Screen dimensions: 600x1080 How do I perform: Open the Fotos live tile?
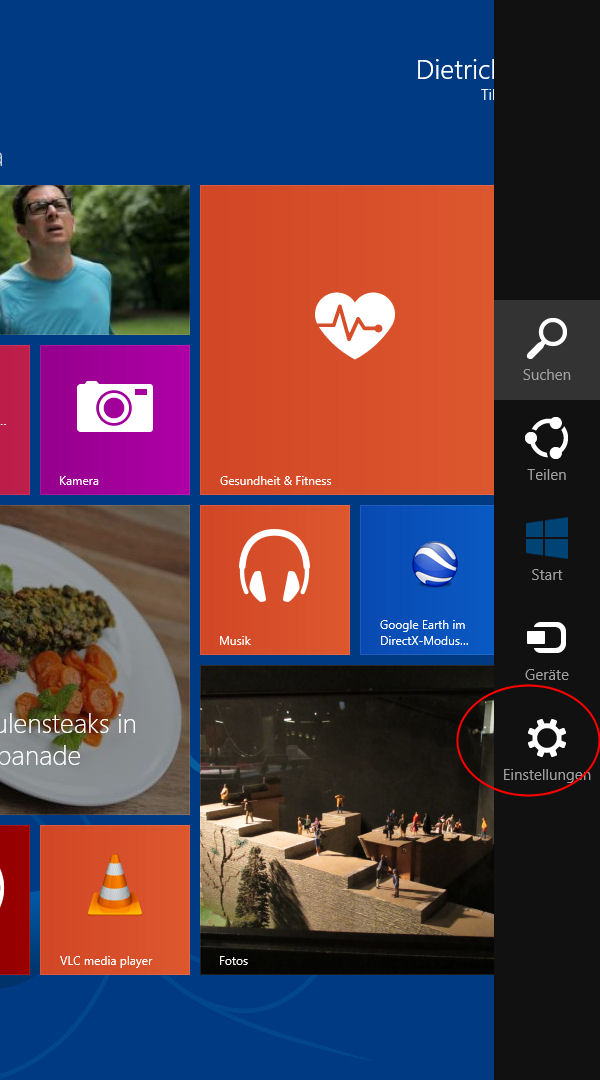click(x=347, y=820)
